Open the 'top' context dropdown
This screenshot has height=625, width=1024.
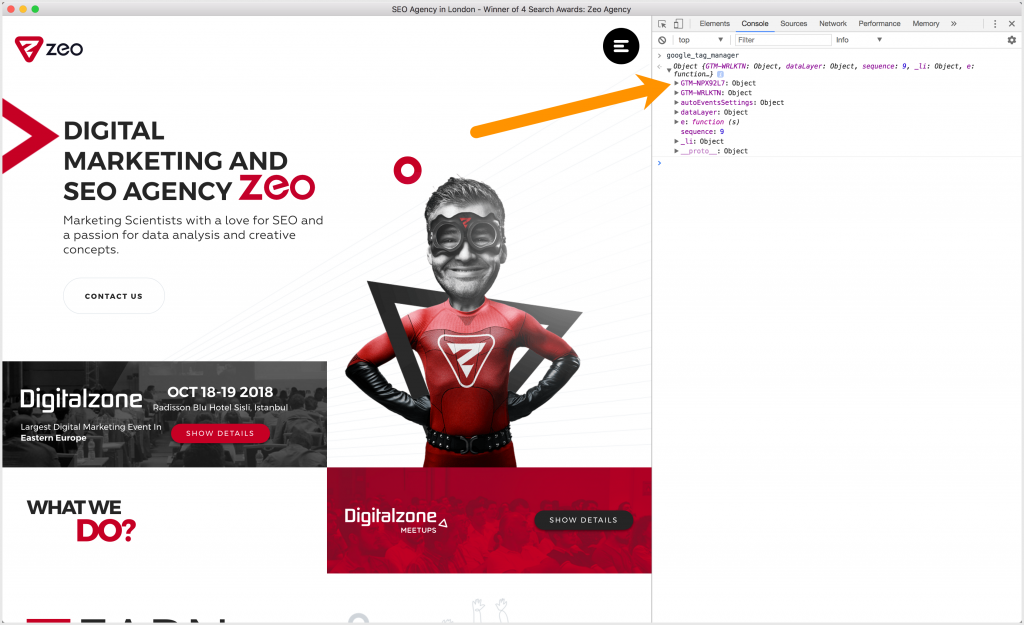(x=700, y=40)
